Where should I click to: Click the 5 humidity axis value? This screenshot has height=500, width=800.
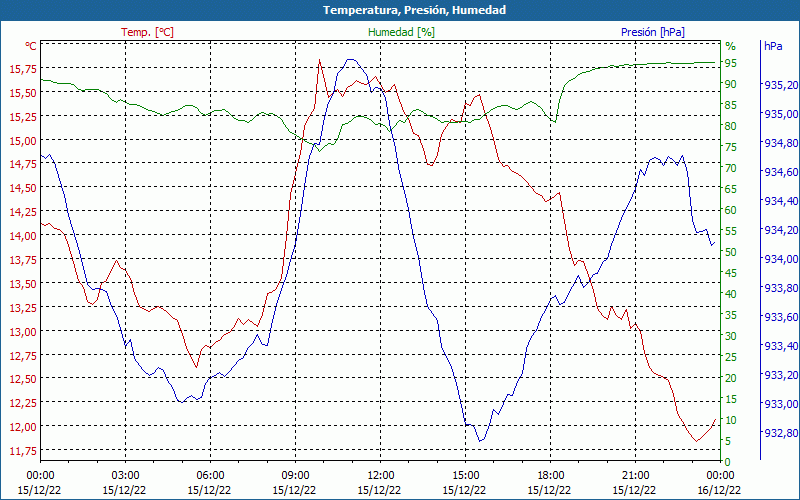click(x=728, y=441)
